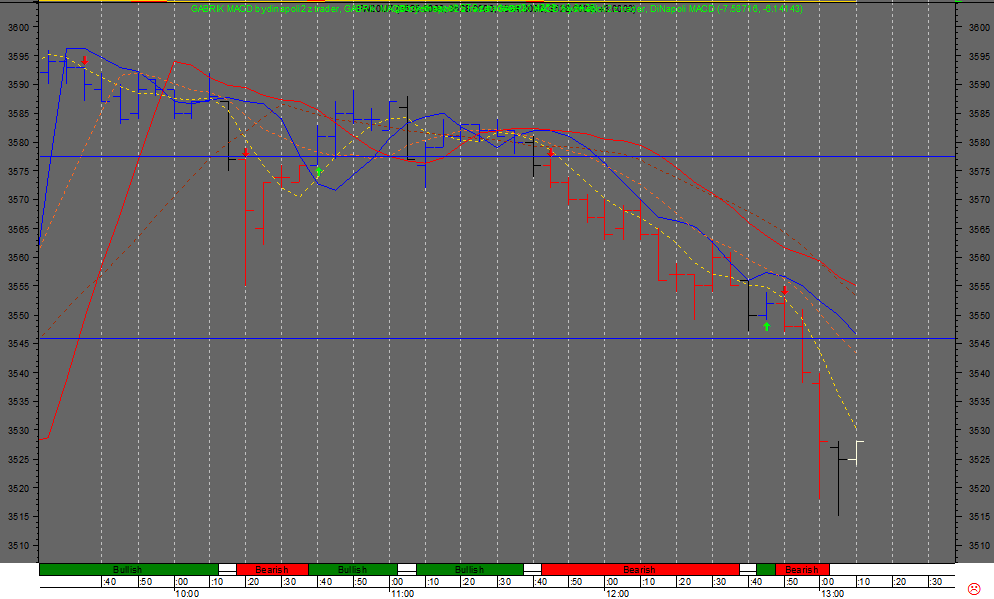Click 3600 on the left price axis

(18, 27)
